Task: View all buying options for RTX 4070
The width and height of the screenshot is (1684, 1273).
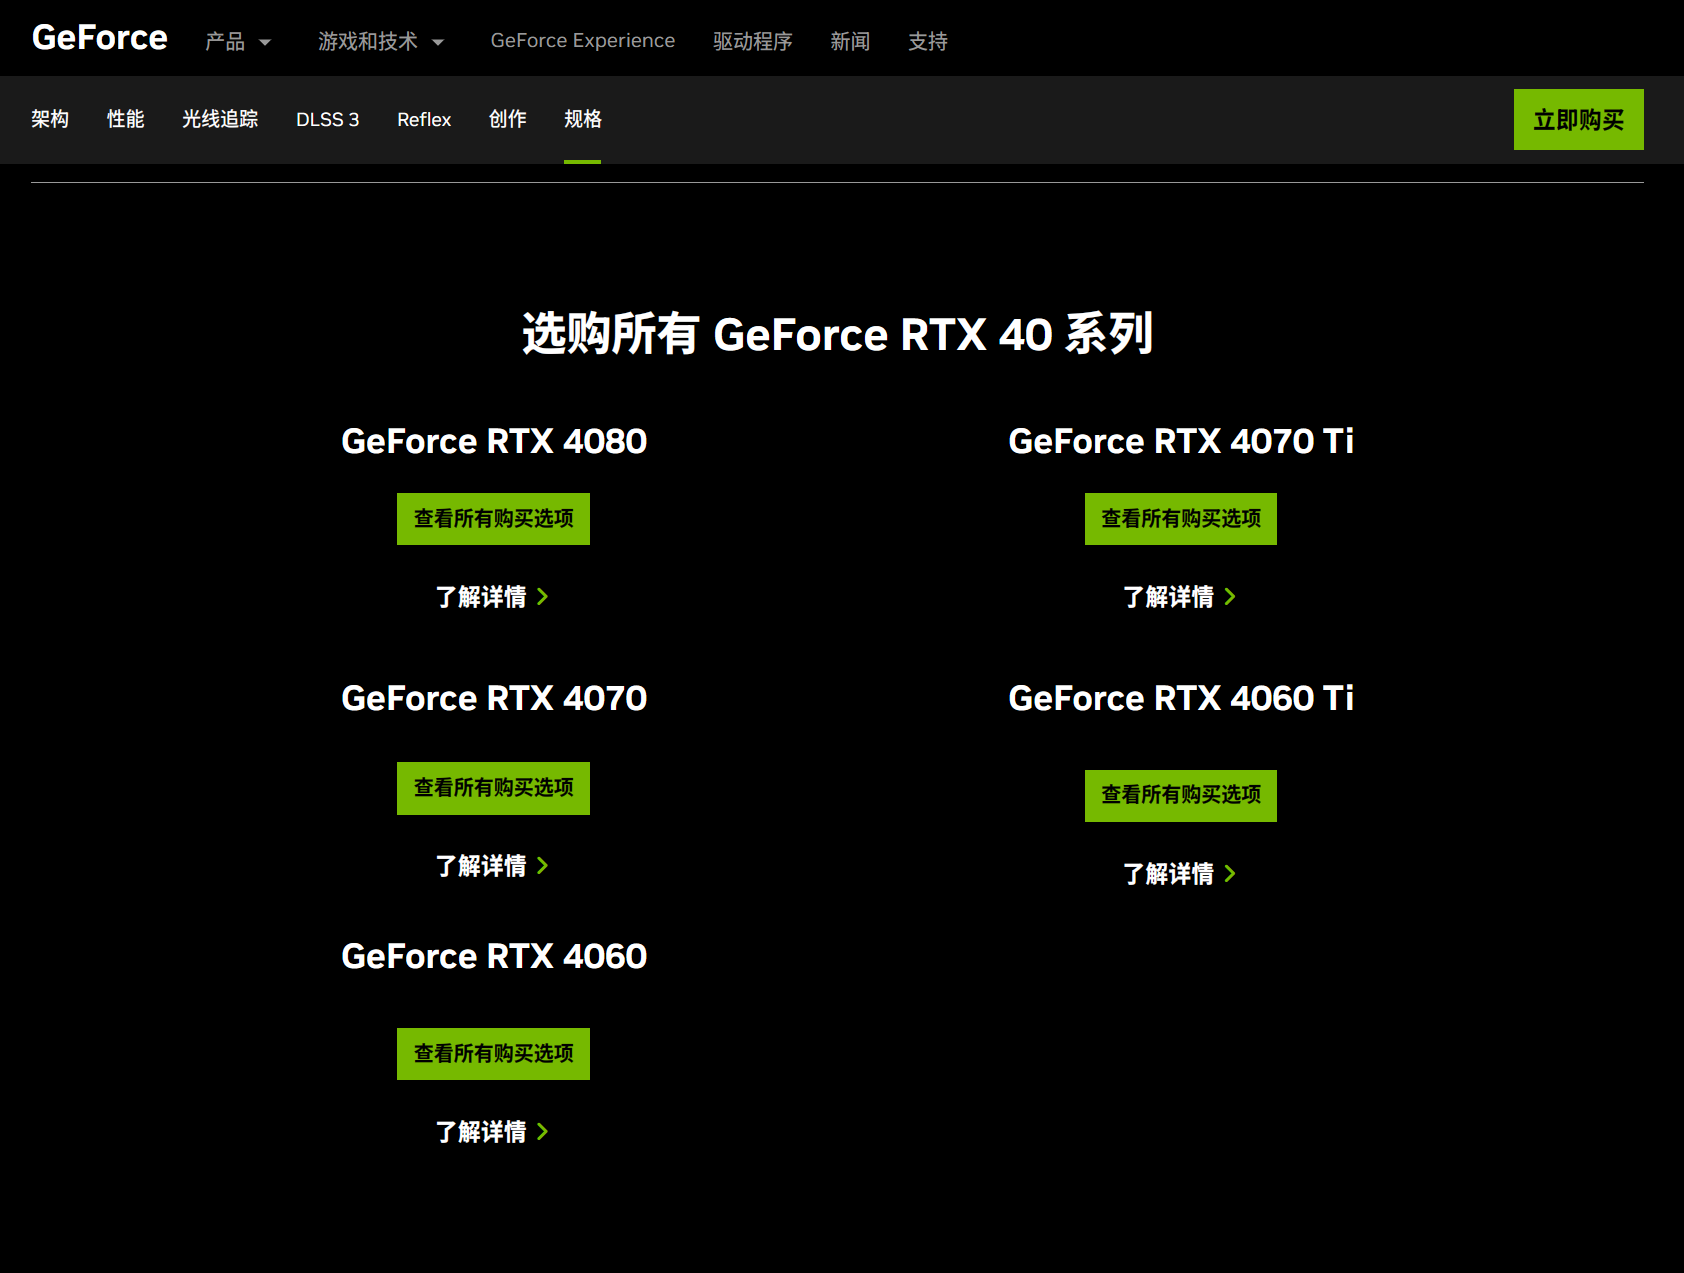Action: point(493,788)
